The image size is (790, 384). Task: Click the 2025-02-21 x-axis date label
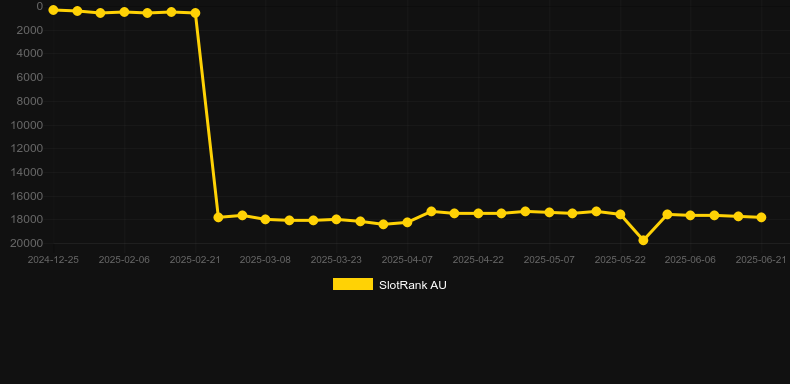click(195, 260)
